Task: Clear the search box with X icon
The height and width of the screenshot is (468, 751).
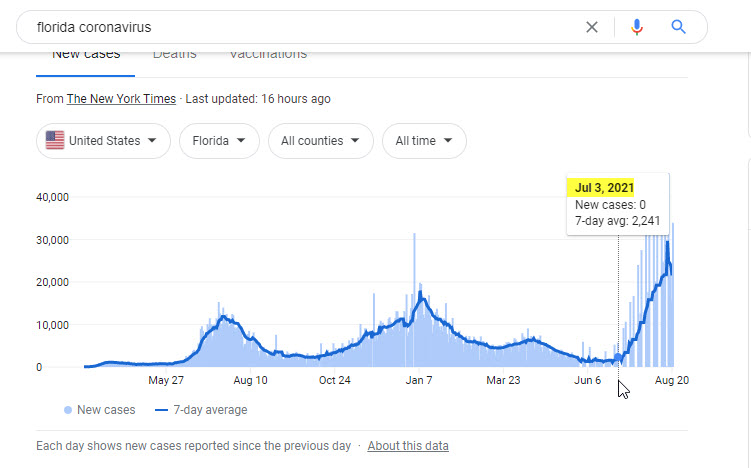Action: coord(592,27)
